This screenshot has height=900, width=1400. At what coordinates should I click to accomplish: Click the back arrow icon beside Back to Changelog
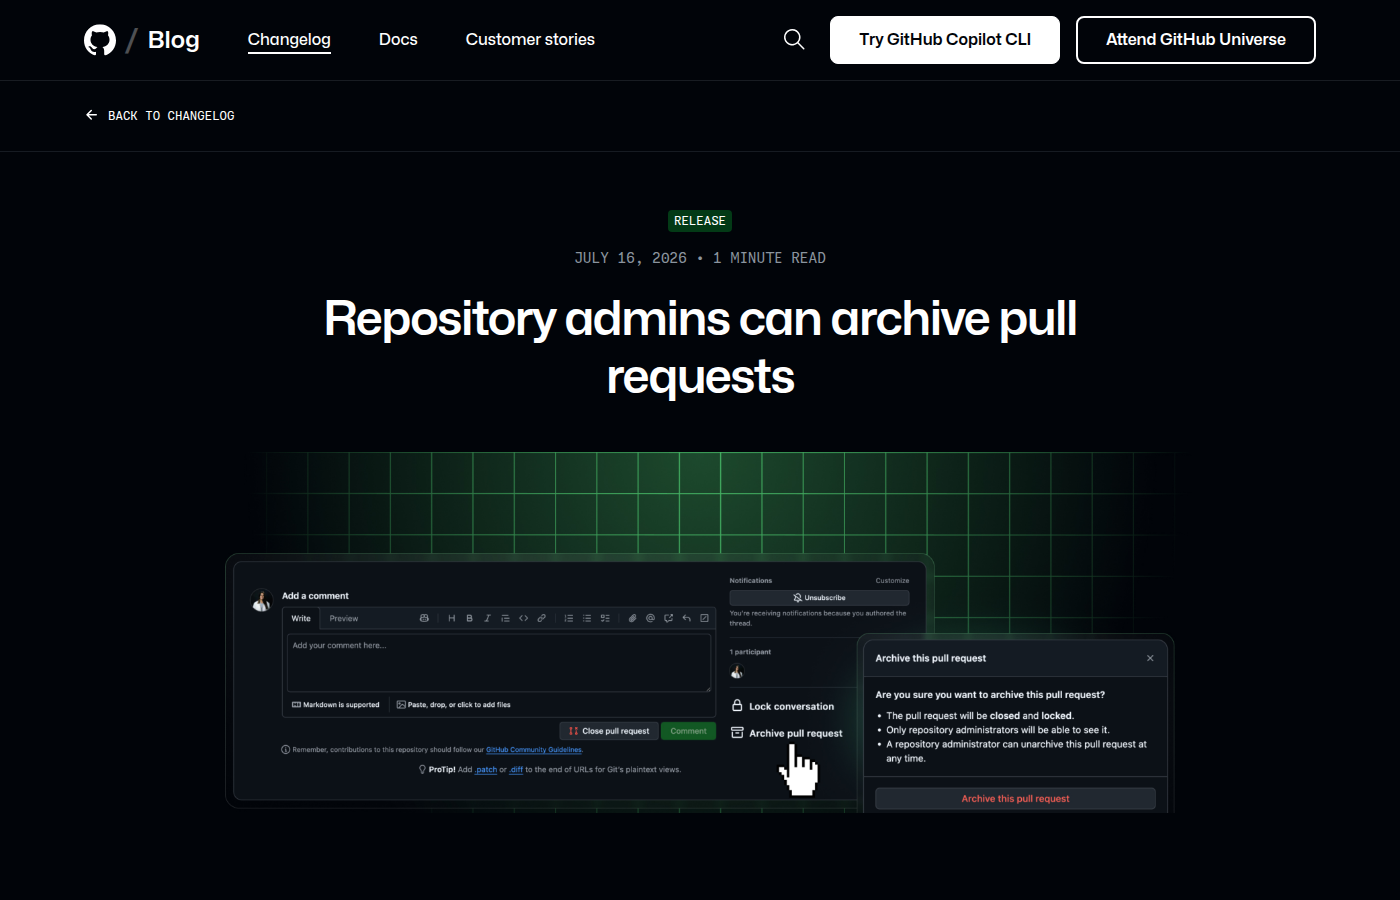(91, 115)
